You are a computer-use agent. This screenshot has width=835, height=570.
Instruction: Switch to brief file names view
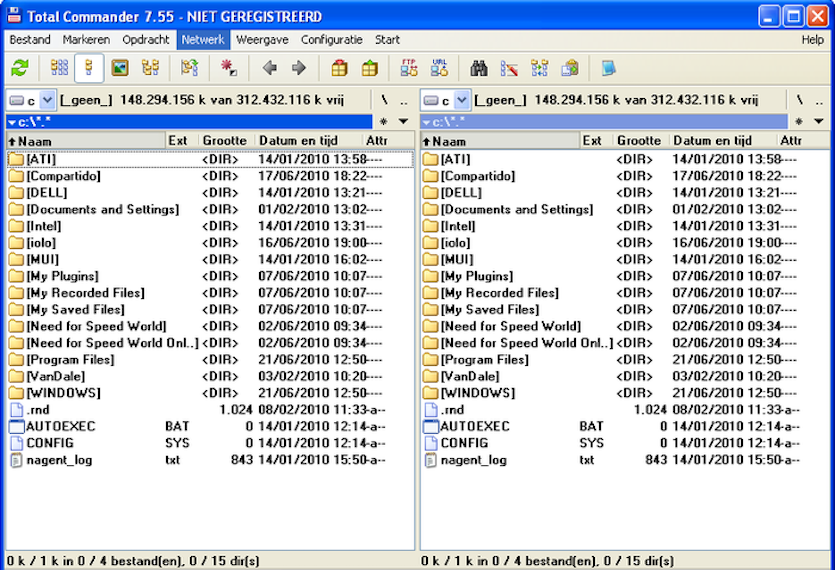pyautogui.click(x=59, y=68)
